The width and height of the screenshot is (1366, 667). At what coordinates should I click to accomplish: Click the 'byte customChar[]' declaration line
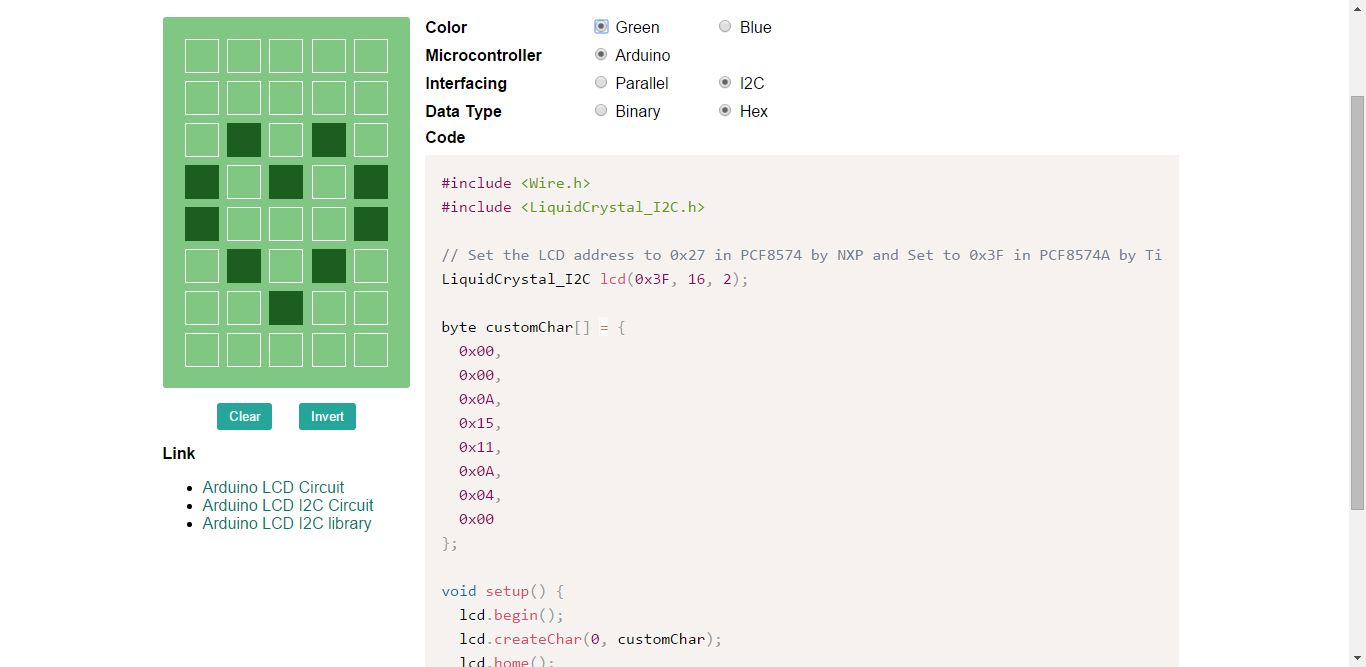tap(534, 327)
